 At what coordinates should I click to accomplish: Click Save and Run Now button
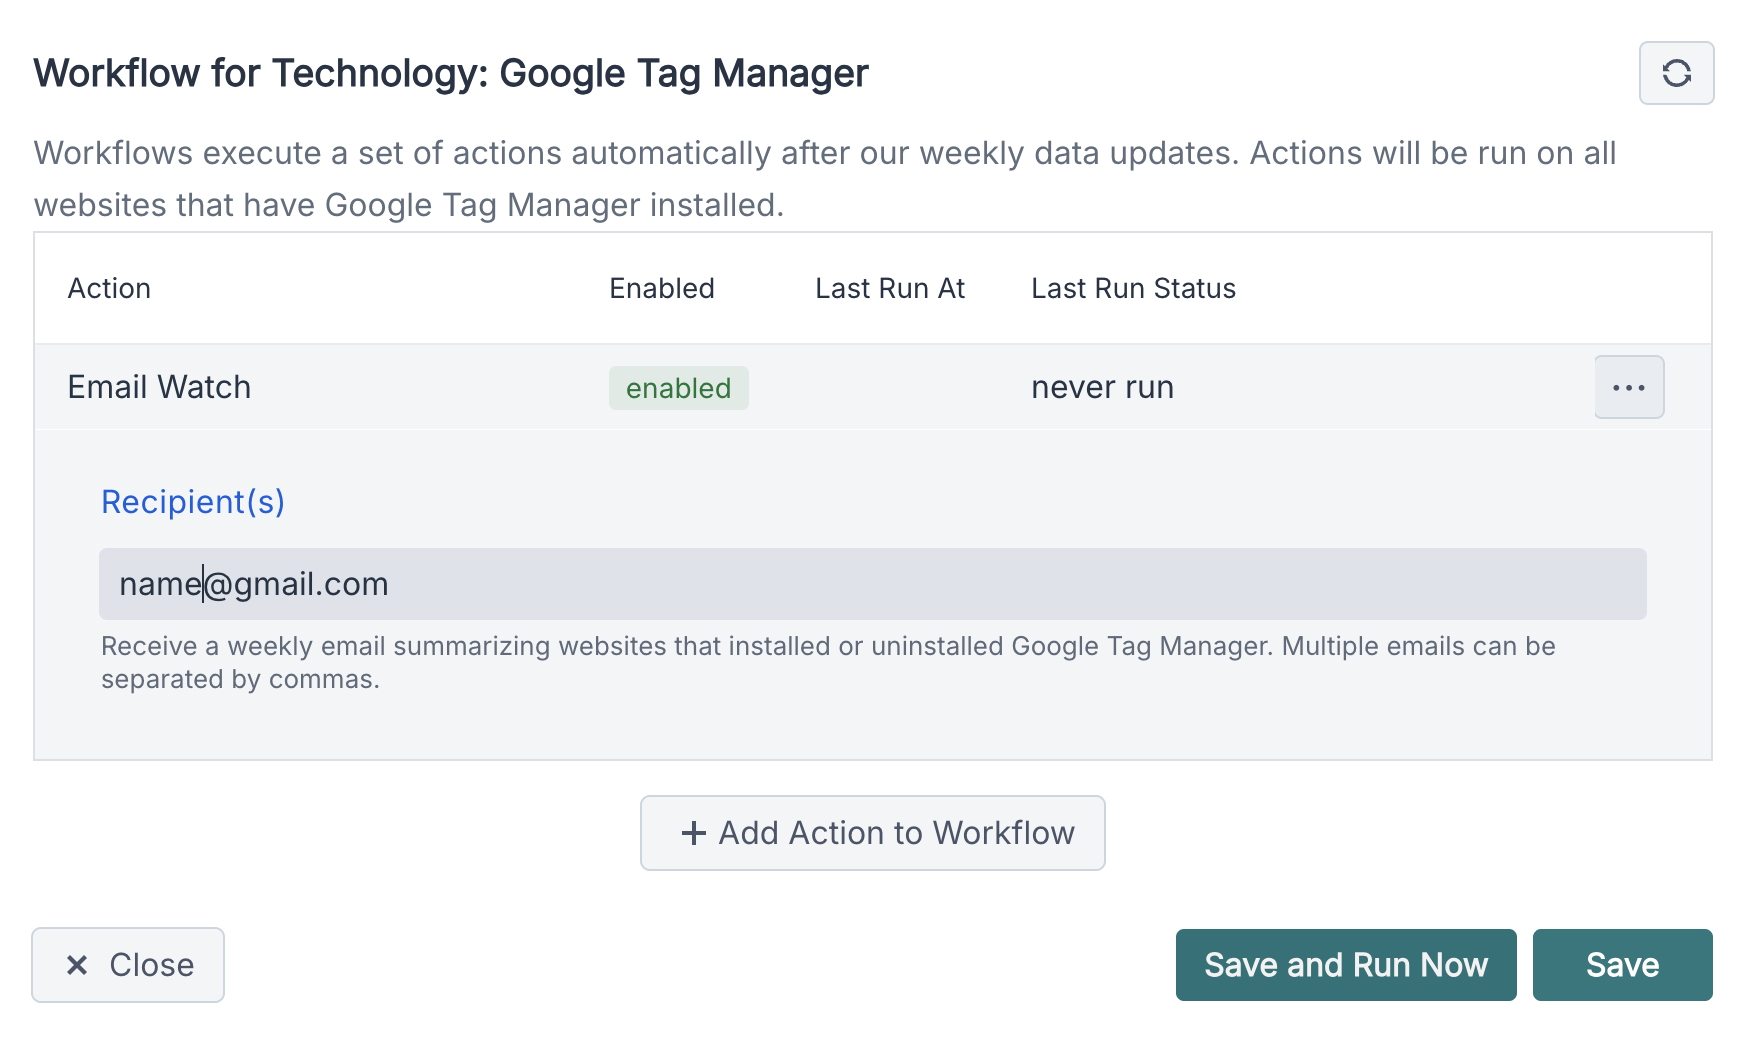(x=1345, y=965)
